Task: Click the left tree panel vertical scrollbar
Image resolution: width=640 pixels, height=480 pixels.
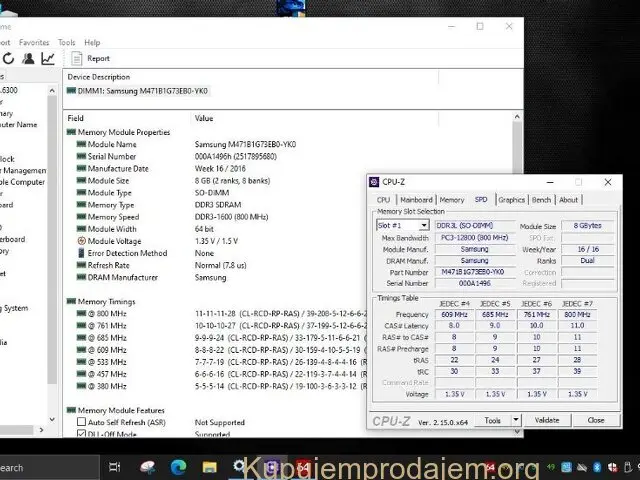Action: [53, 250]
